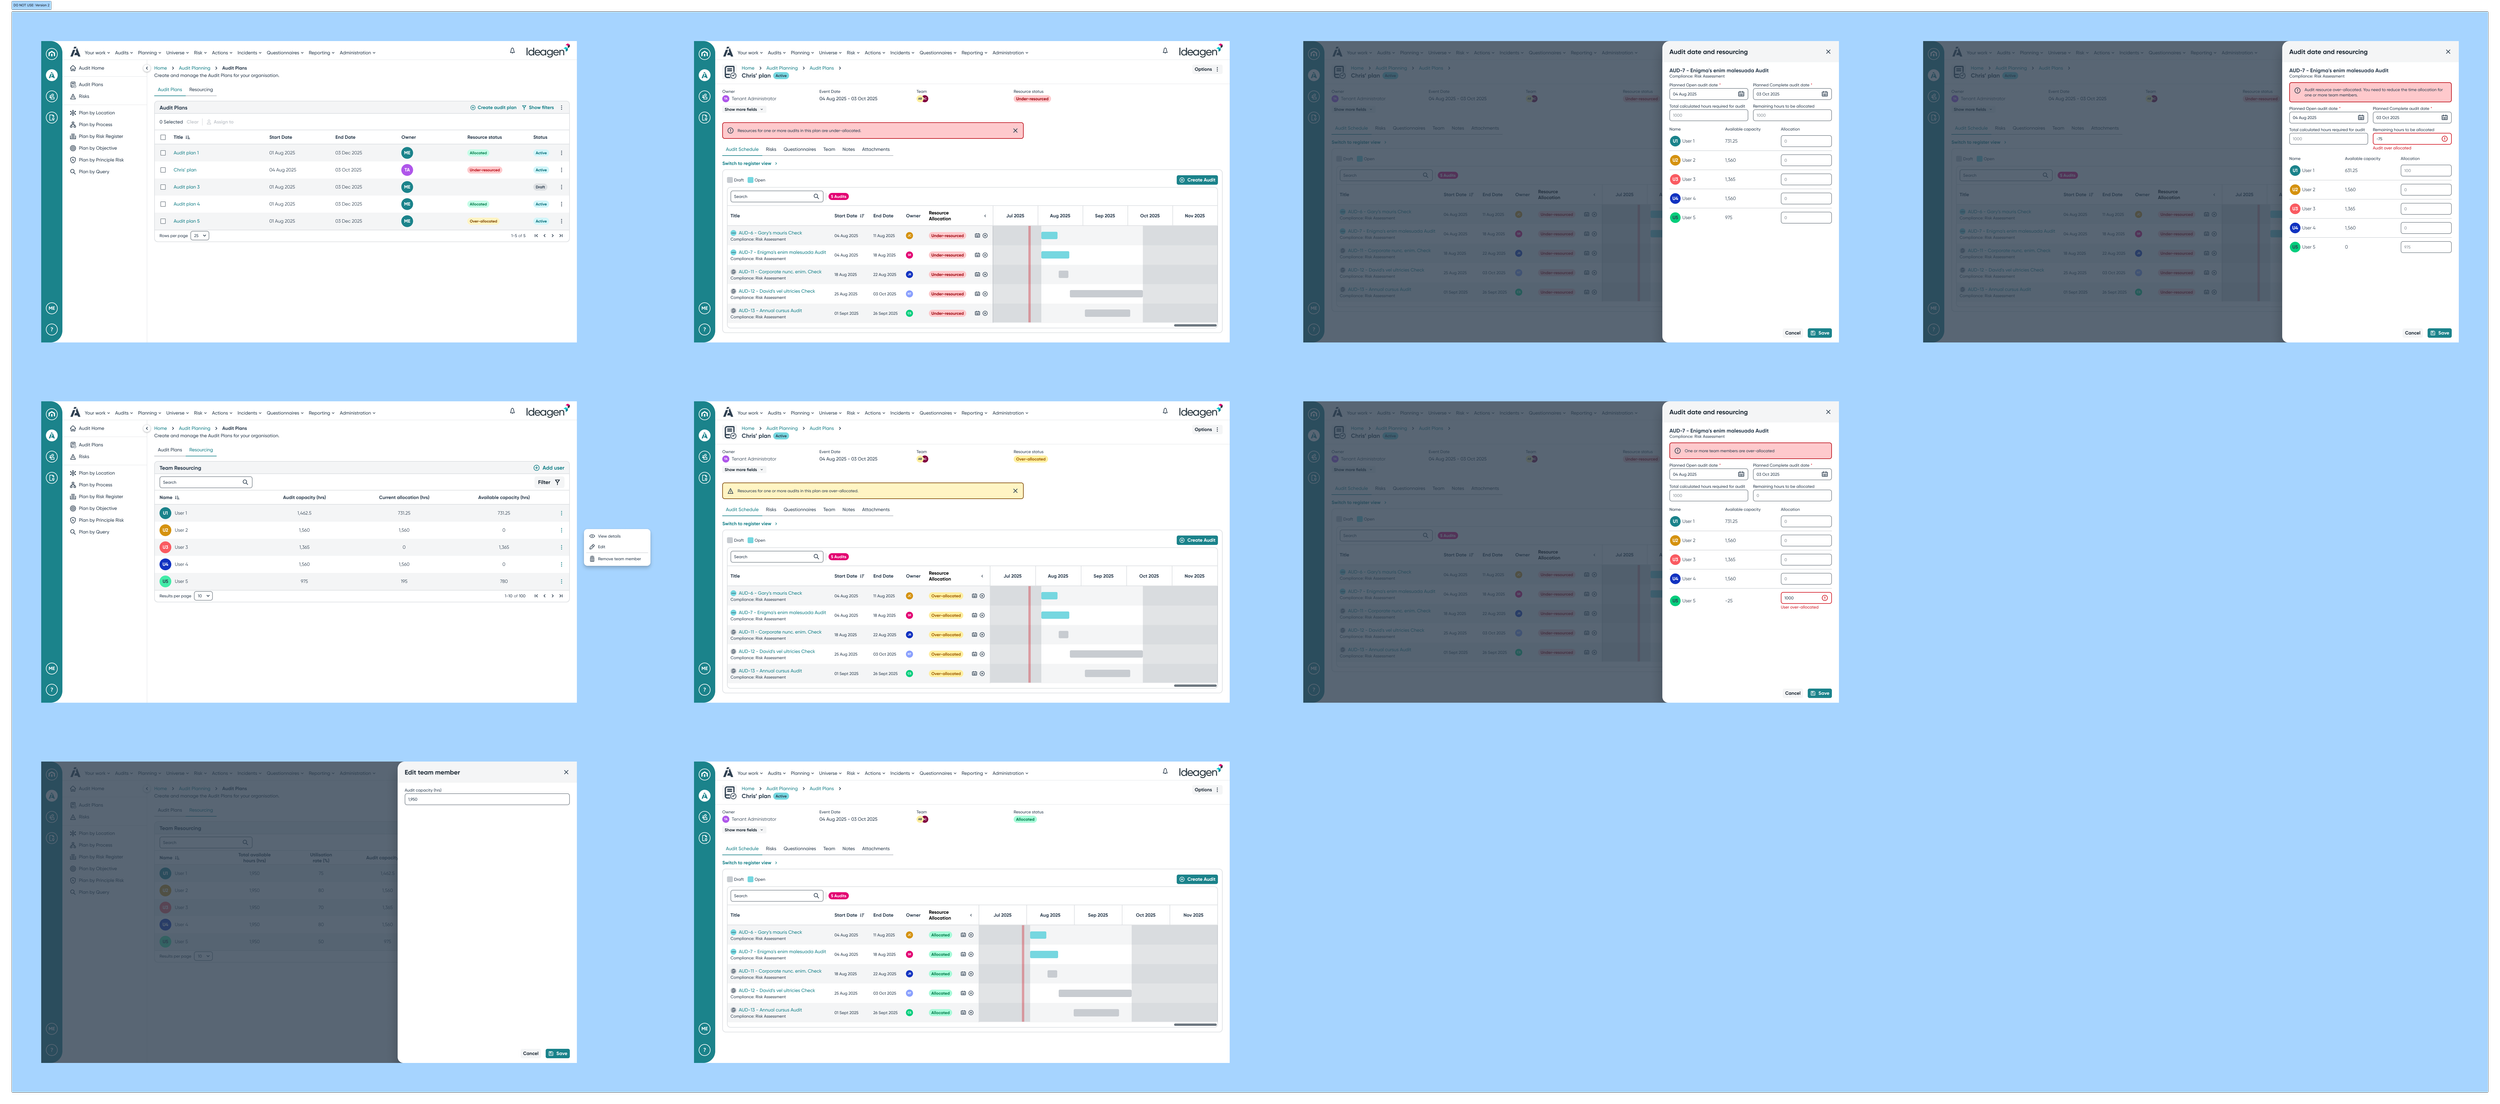Open the kebab menu on Audit plan 5 row
2500x1104 pixels.
[561, 221]
